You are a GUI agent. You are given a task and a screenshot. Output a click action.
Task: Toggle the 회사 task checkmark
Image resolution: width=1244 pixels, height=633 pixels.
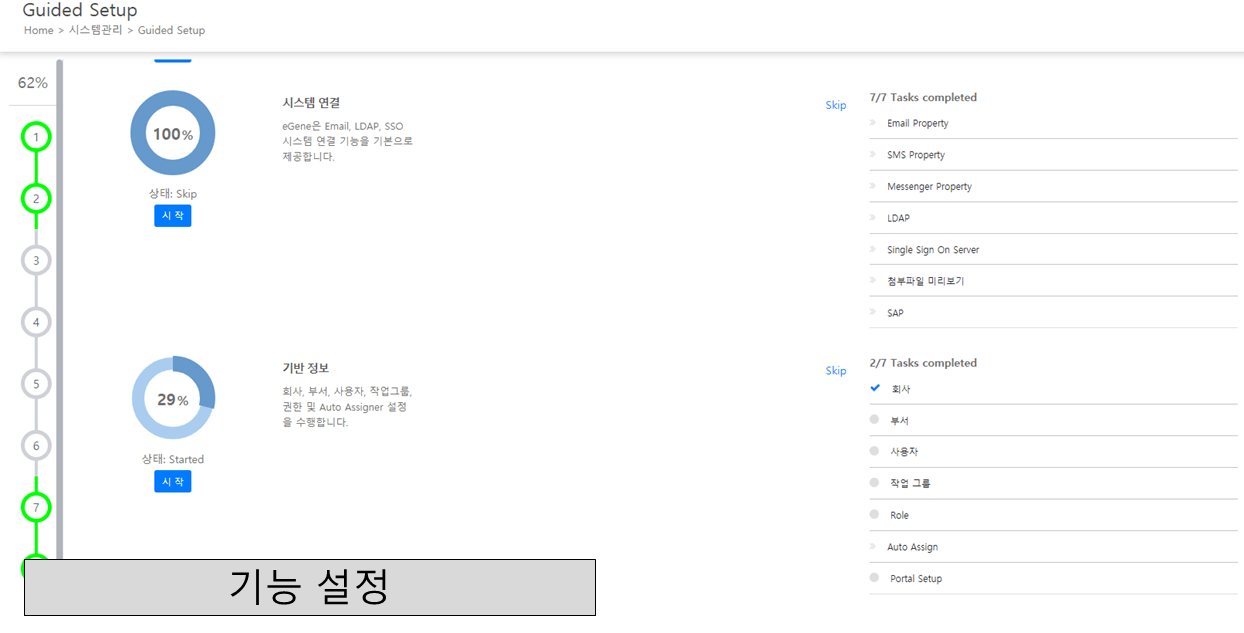(875, 388)
